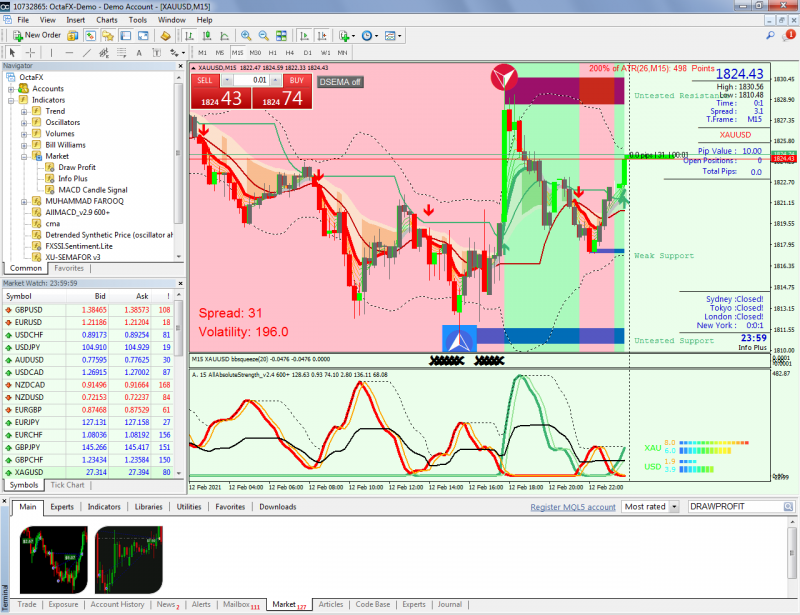Image resolution: width=800 pixels, height=615 pixels.
Task: Close the Market Watch panel
Action: 180,283
